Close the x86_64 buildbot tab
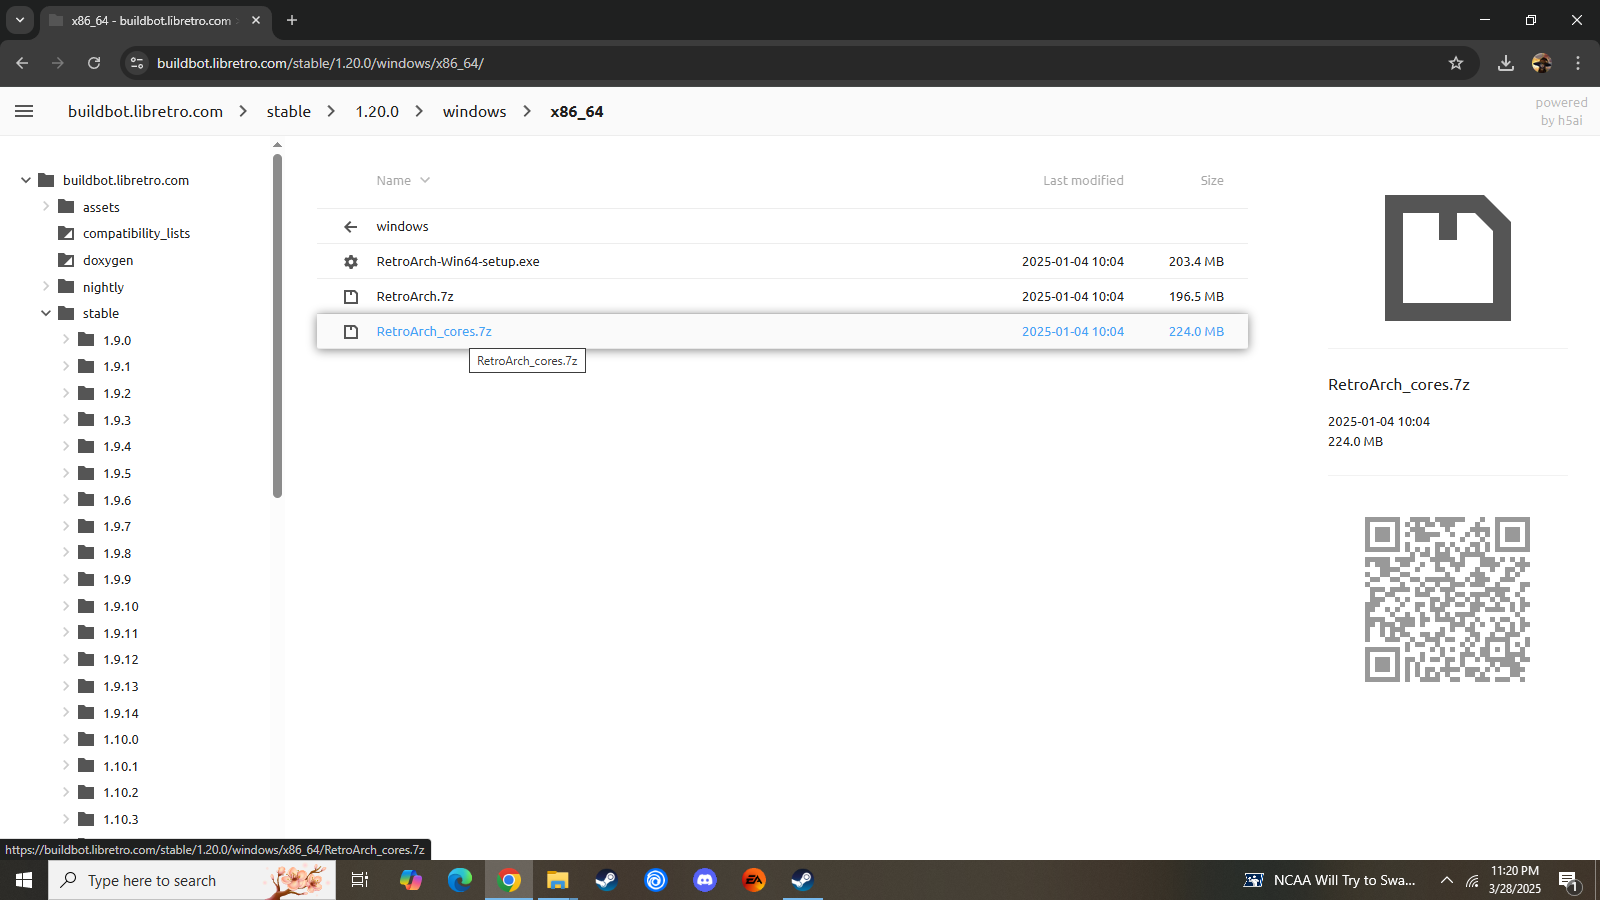The height and width of the screenshot is (900, 1600). tap(256, 20)
